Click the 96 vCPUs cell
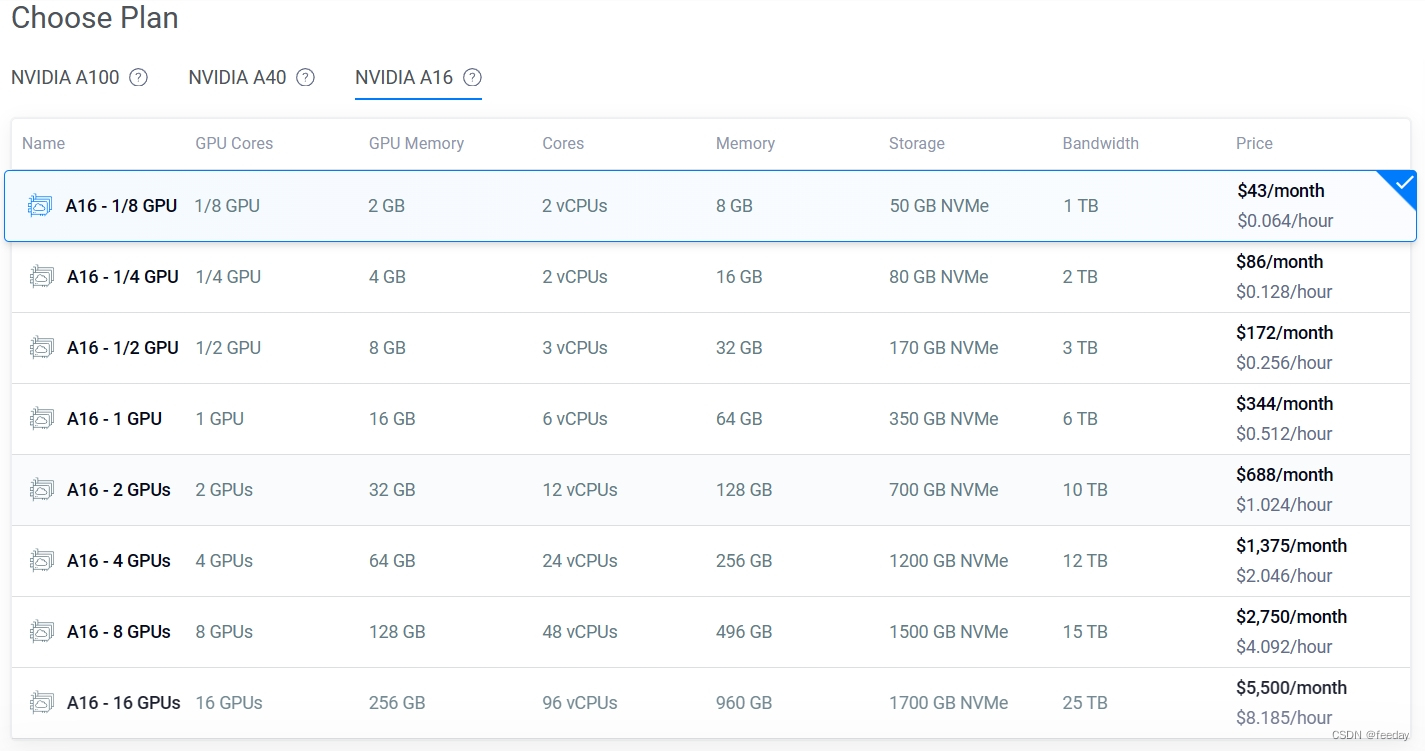 click(580, 703)
